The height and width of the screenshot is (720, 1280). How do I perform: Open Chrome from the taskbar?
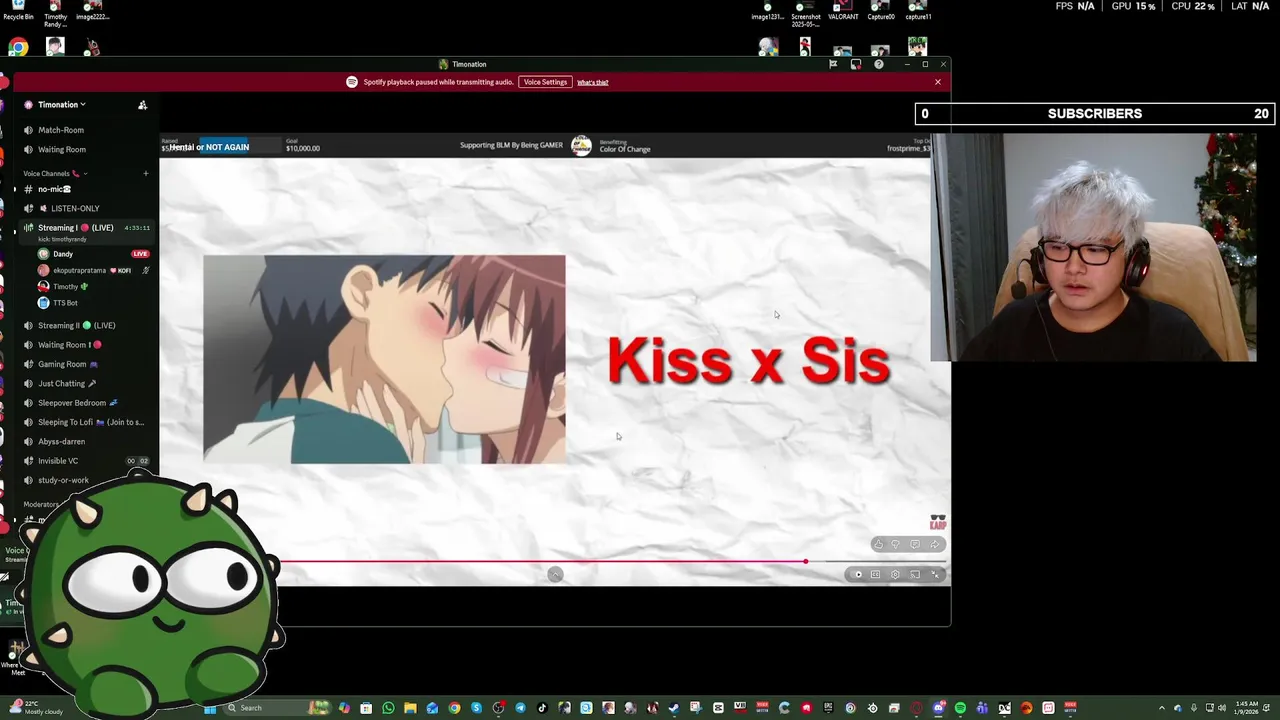tap(454, 708)
